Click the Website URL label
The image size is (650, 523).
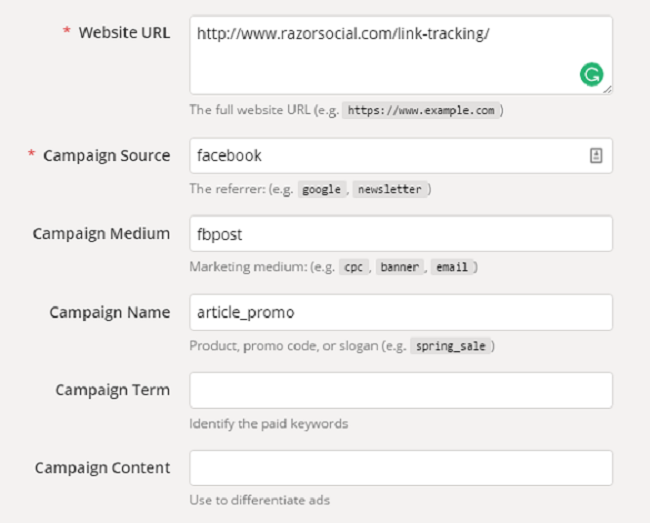(x=124, y=33)
